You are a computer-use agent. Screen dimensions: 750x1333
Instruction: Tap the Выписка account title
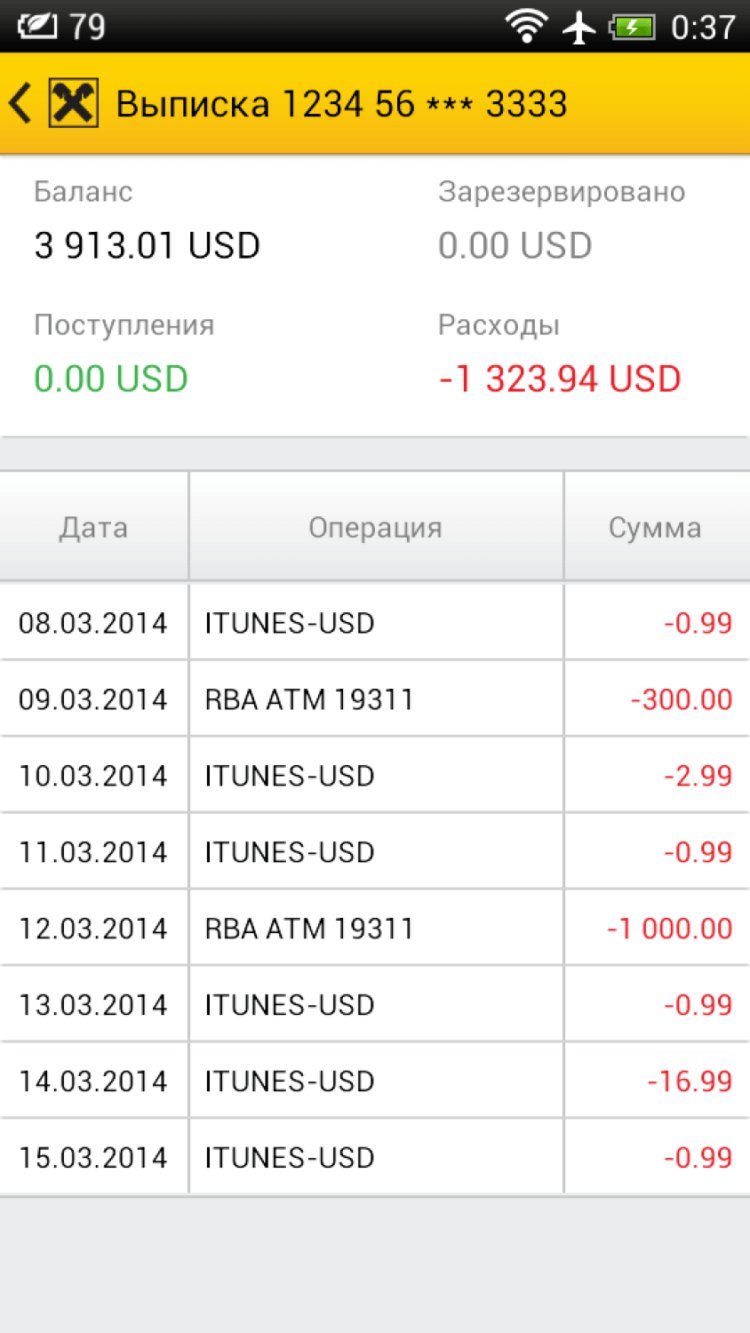pyautogui.click(x=341, y=103)
